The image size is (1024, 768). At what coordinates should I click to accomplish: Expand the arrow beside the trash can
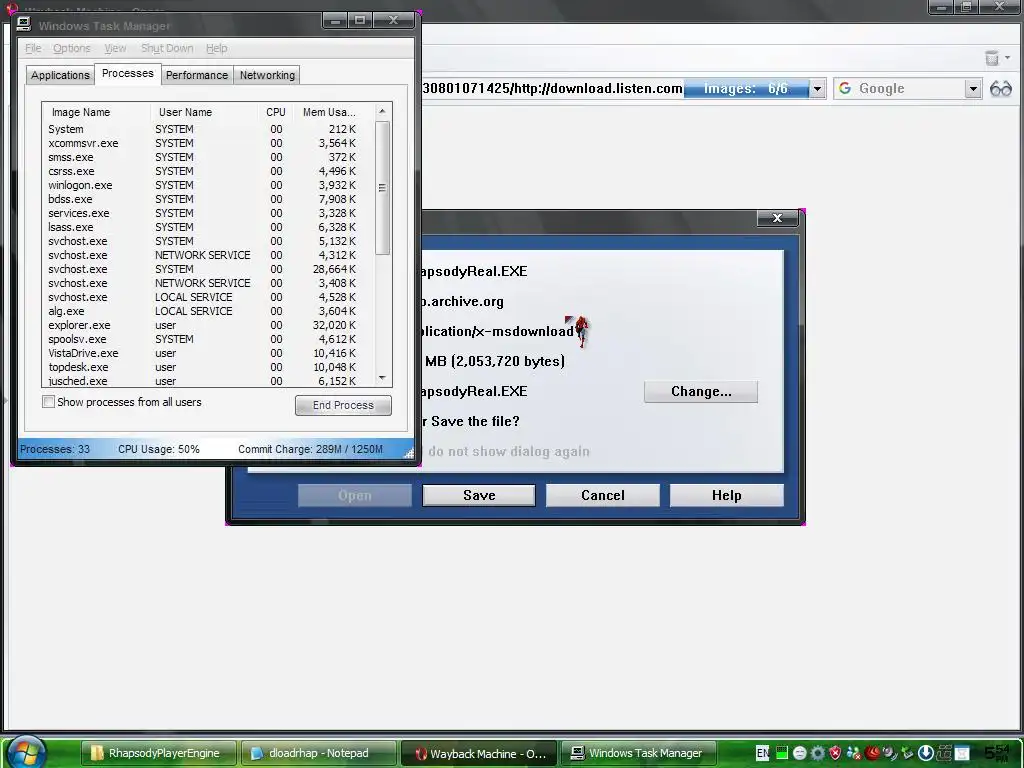1008,58
